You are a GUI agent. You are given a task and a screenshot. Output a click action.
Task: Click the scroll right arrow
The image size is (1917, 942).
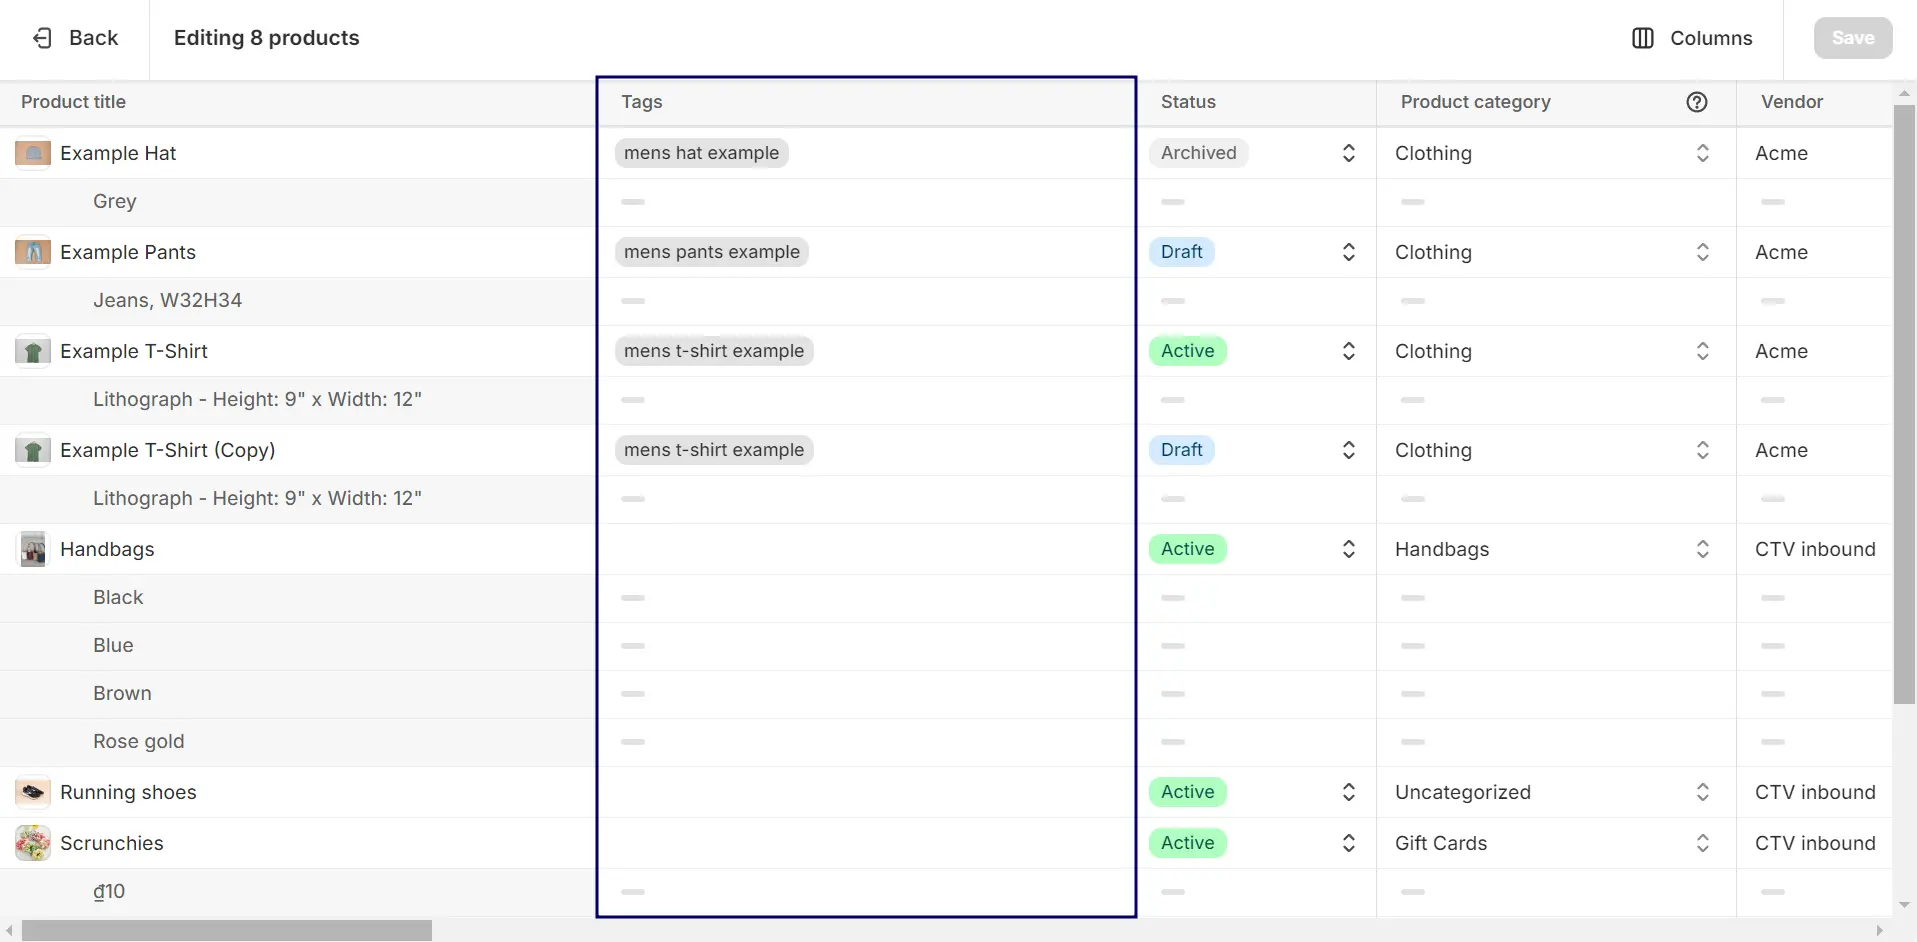tap(1880, 931)
